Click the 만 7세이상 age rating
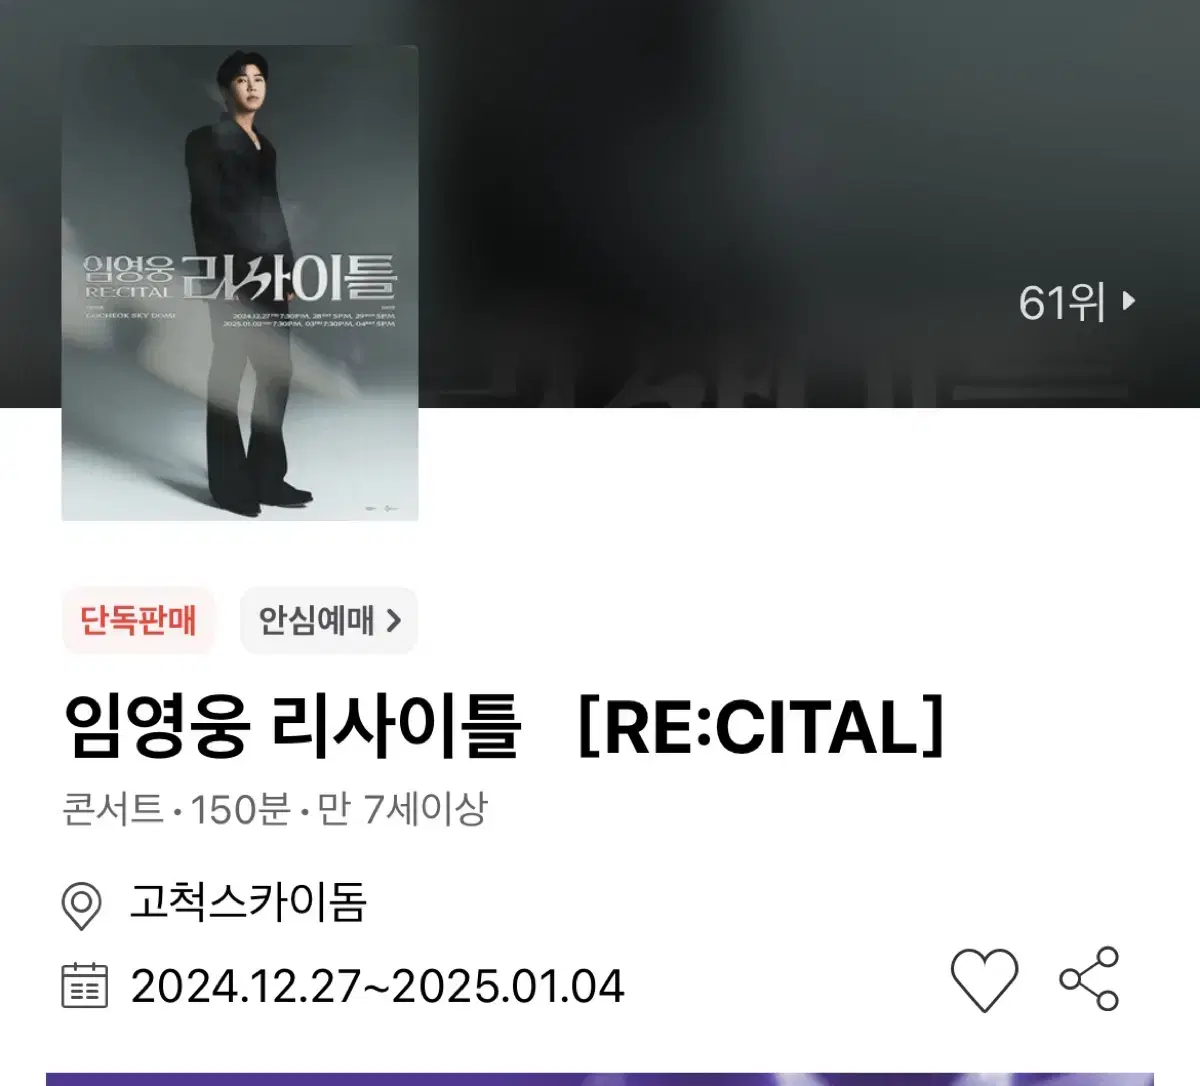Screen dimensions: 1200x1086 click(x=402, y=808)
